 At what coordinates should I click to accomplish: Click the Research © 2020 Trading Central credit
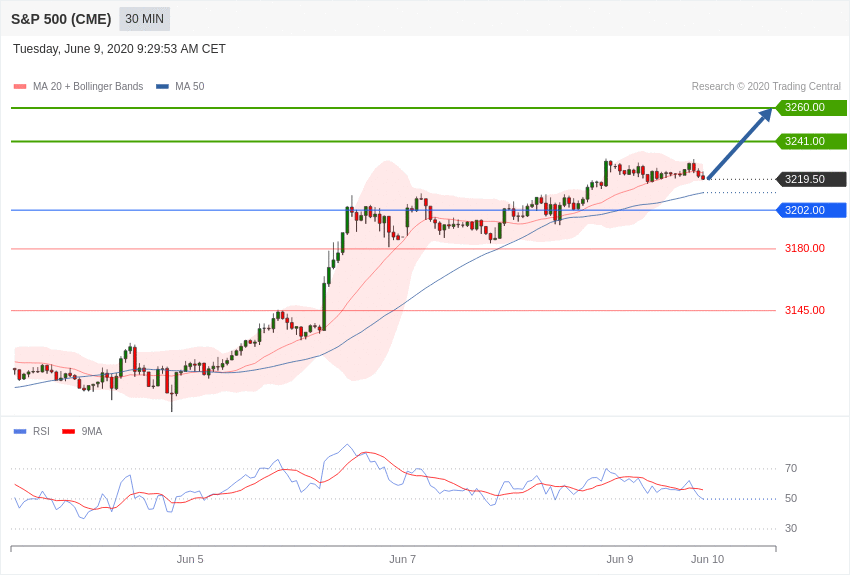pyautogui.click(x=766, y=87)
